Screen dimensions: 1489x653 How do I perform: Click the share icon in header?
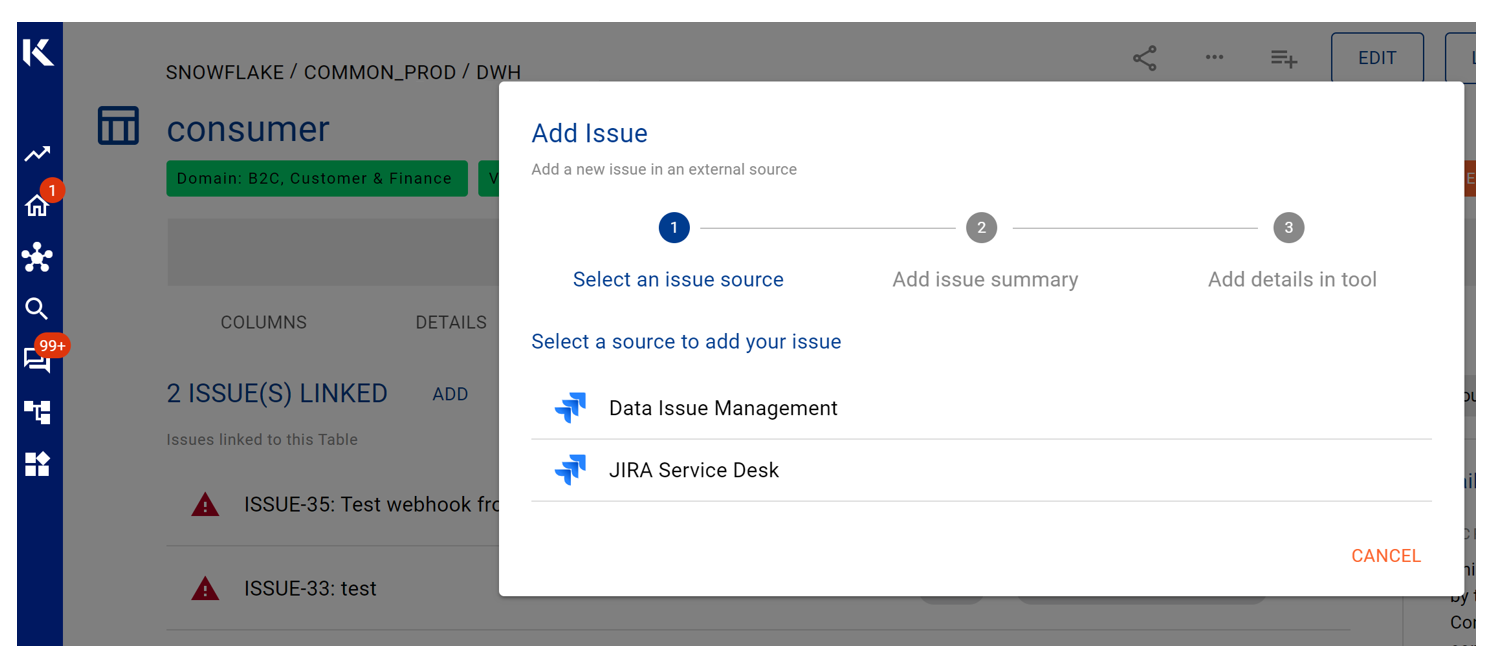point(1144,58)
